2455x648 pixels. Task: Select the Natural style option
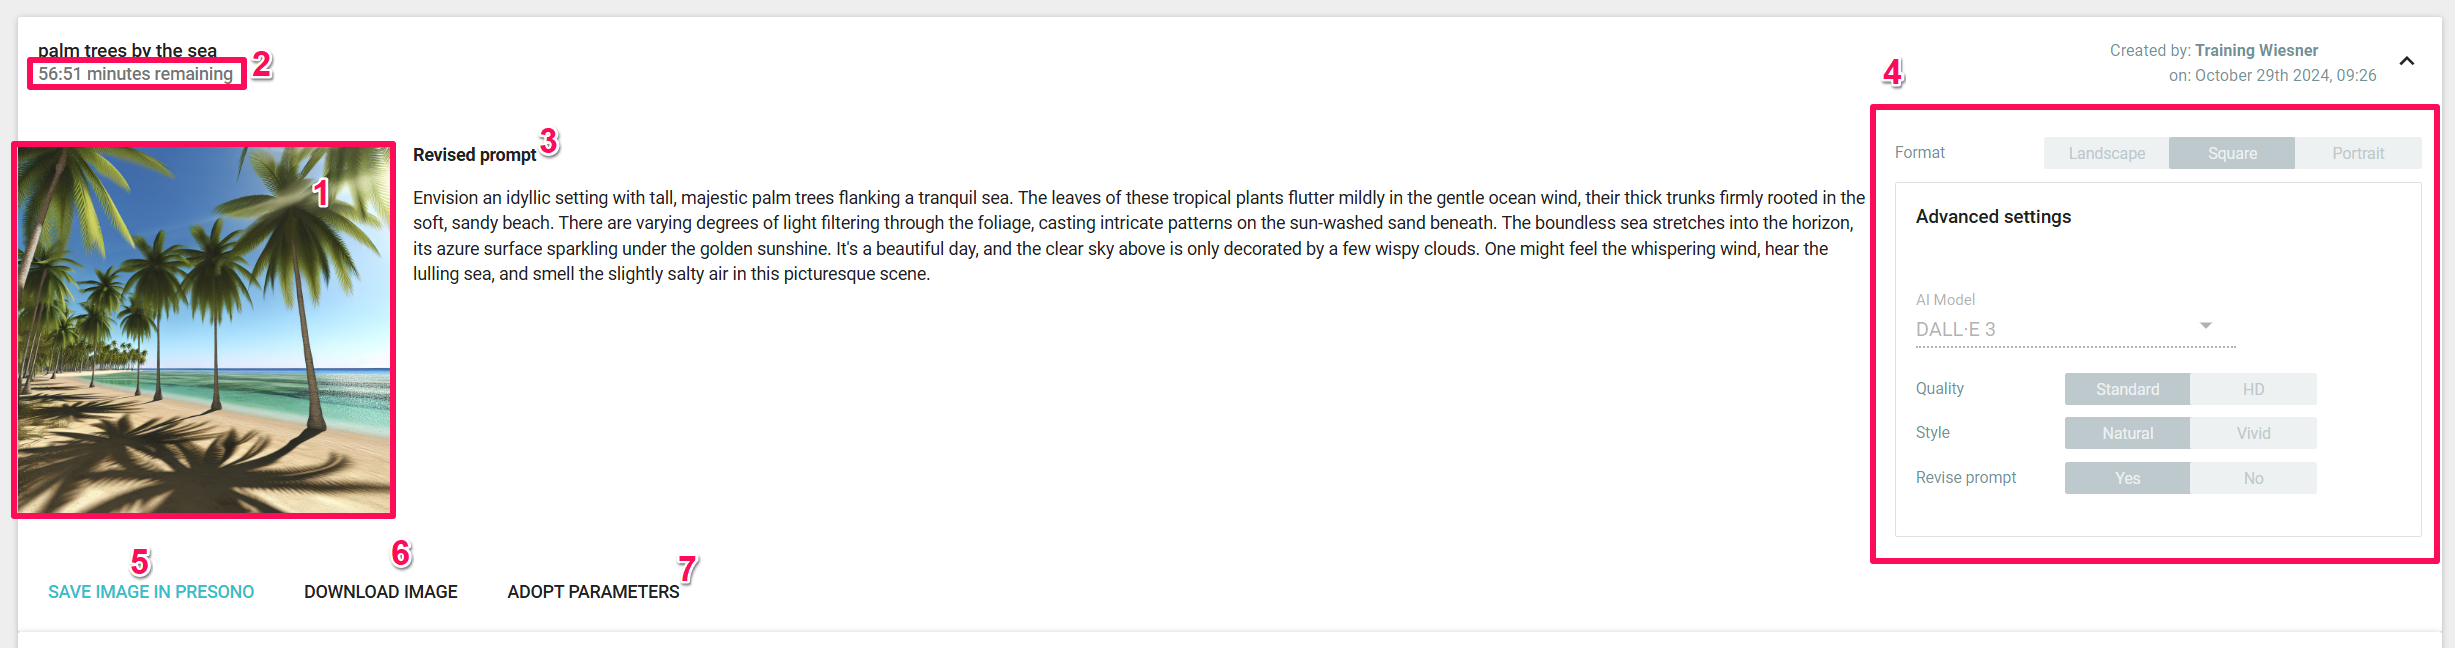pyautogui.click(x=2127, y=433)
